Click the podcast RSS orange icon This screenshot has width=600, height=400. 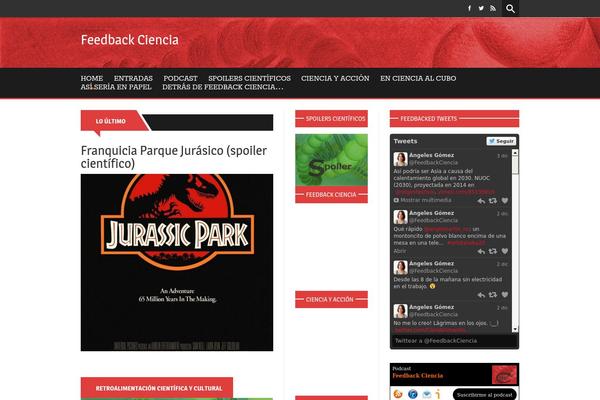pyautogui.click(x=398, y=394)
